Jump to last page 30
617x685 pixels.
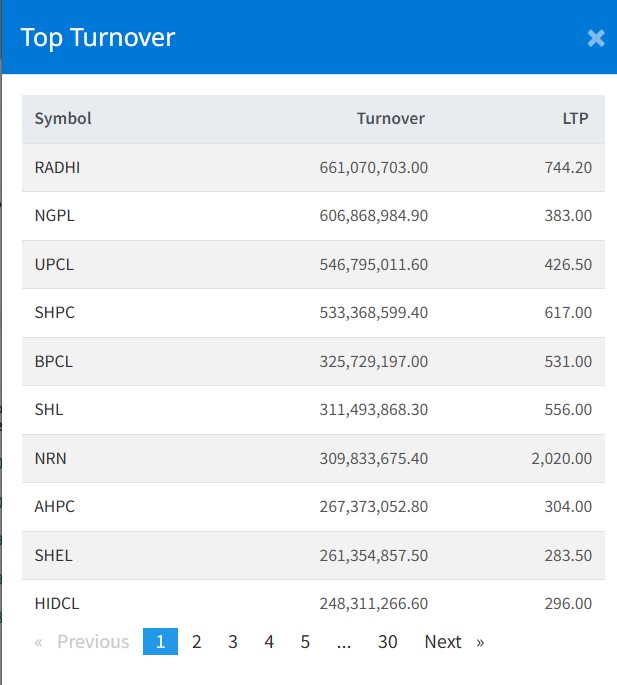pyautogui.click(x=387, y=642)
